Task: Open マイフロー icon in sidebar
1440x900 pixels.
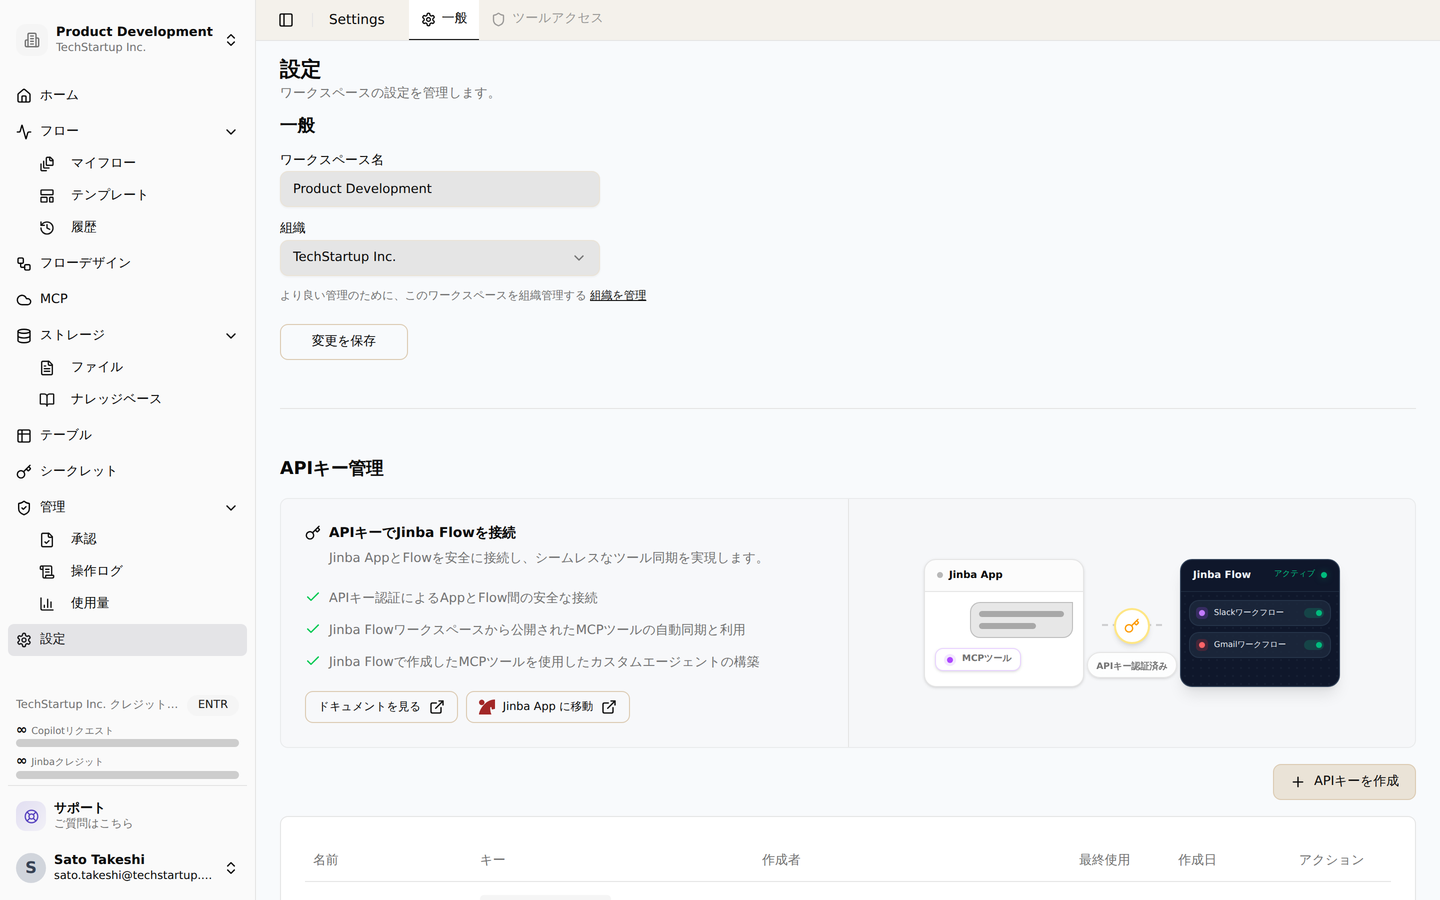Action: coord(47,164)
